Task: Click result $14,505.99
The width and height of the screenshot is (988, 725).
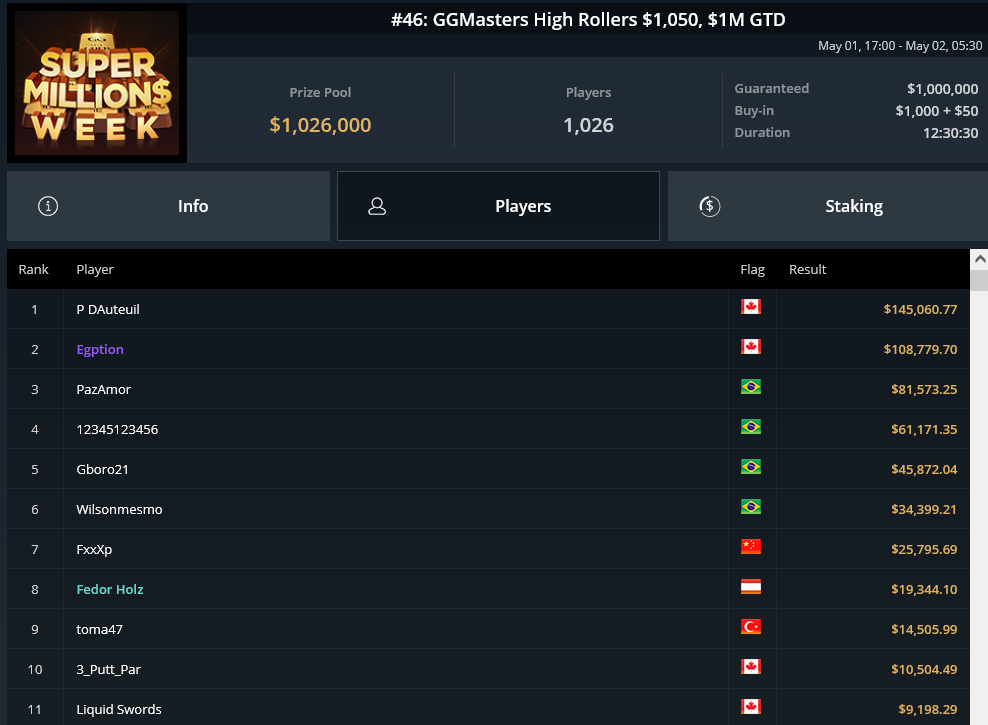Action: [x=924, y=629]
